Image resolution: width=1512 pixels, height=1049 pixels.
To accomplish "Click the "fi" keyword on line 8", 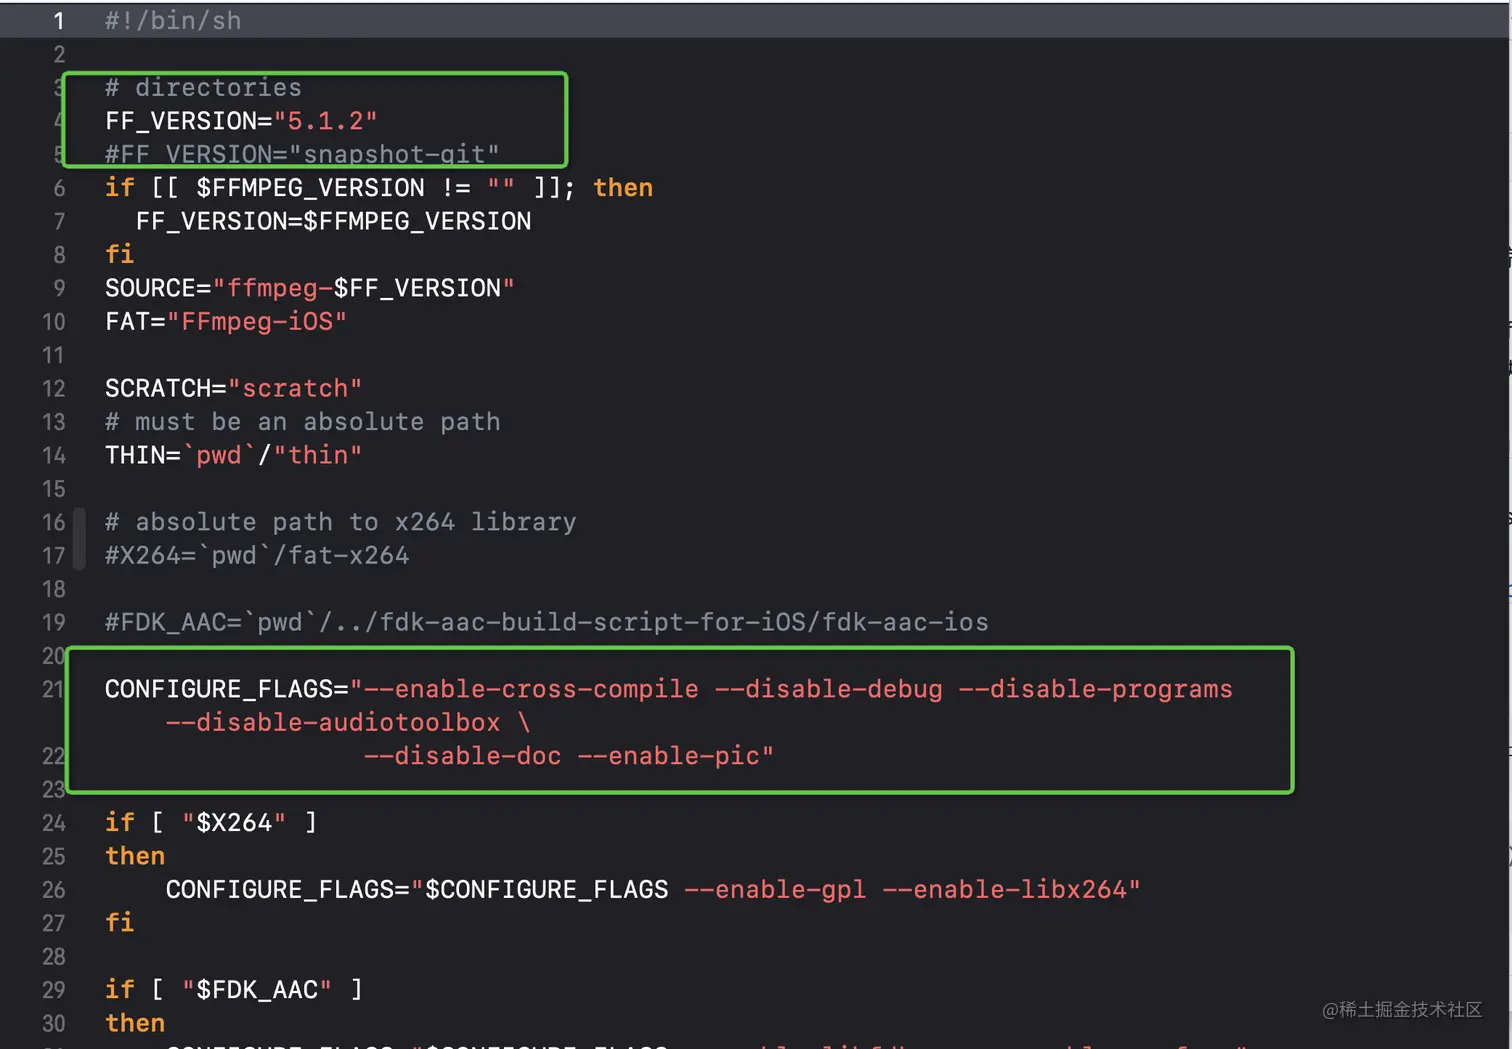I will coord(120,255).
